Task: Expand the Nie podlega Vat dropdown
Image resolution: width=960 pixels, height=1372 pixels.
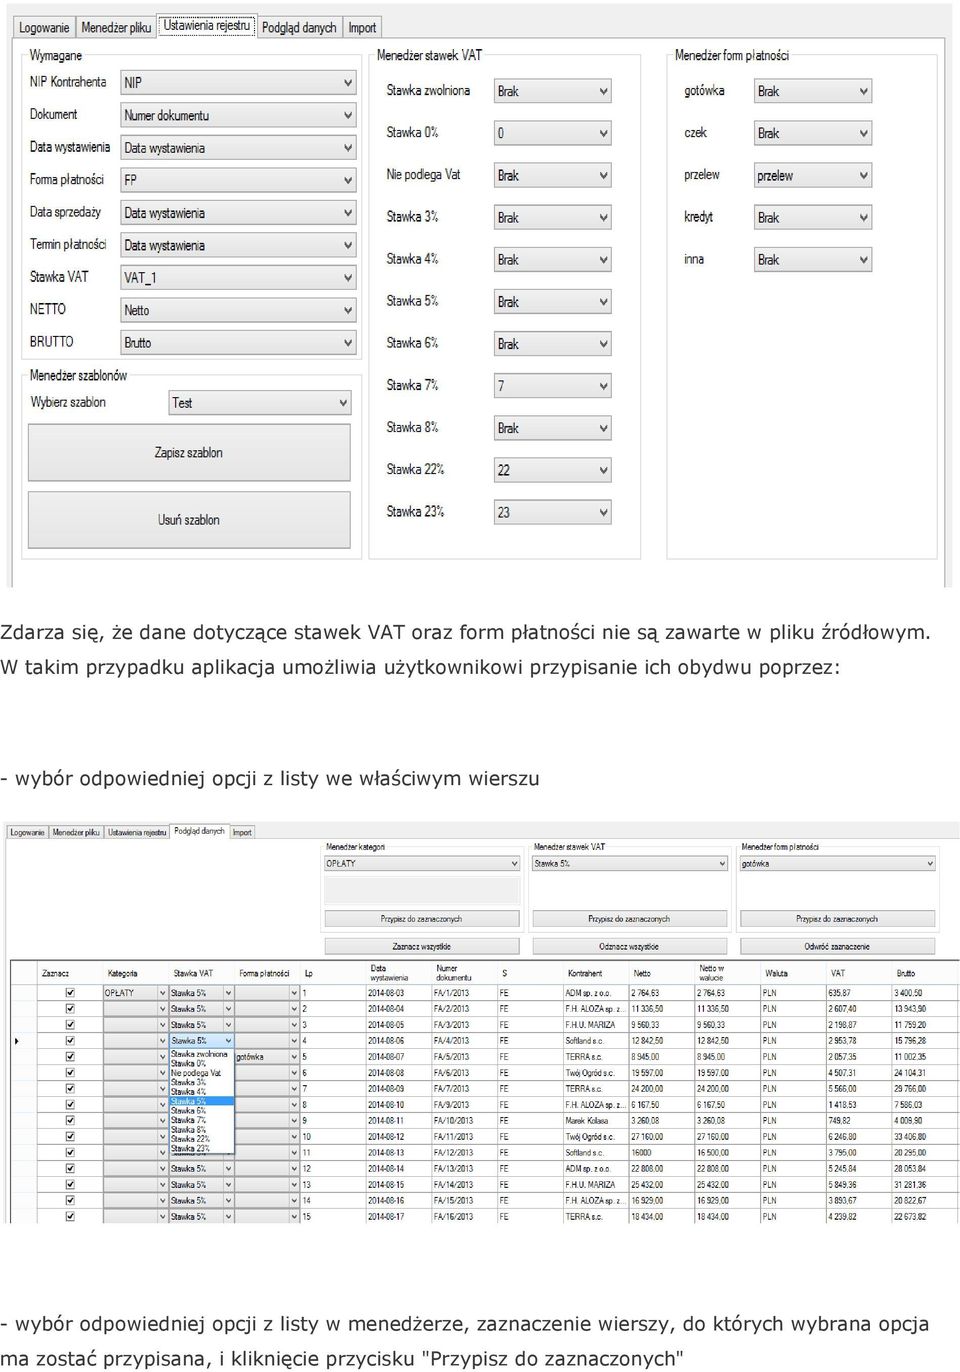Action: coord(552,175)
